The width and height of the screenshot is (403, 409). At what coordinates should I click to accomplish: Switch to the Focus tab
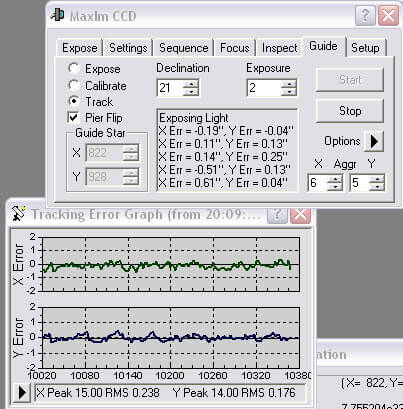click(235, 48)
